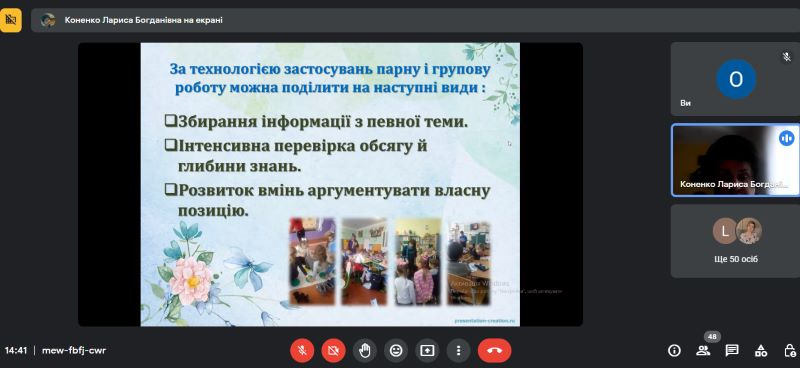This screenshot has width=800, height=368.
Task: Click the audio indicator on speaker tile
Action: coord(786,138)
